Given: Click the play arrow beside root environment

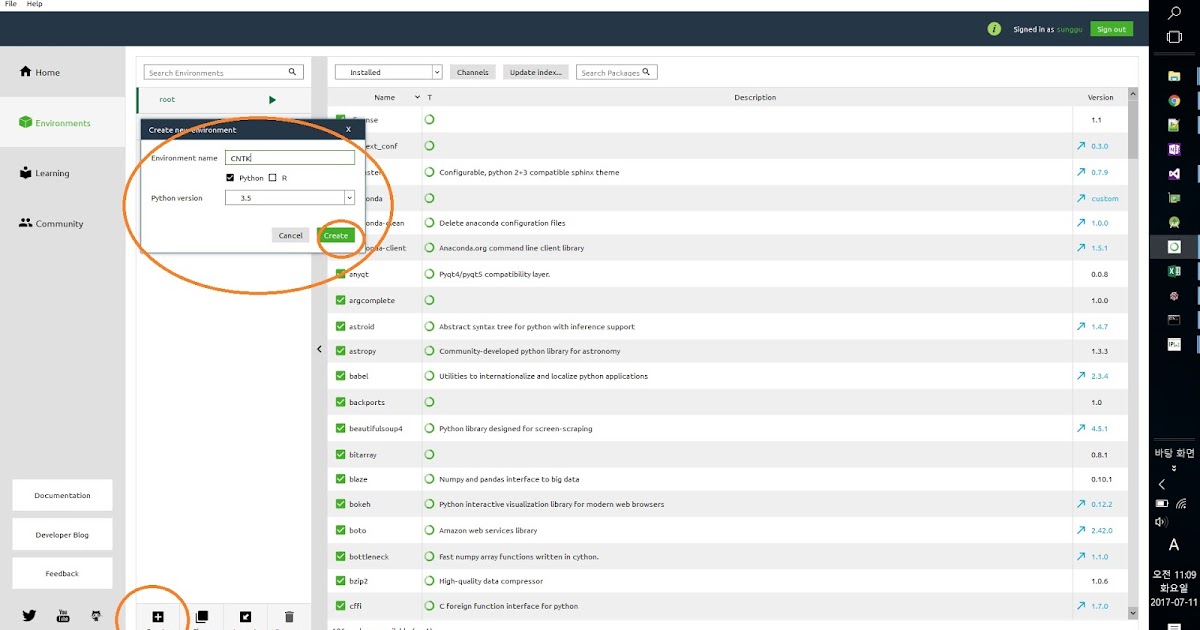Looking at the screenshot, I should click(x=272, y=99).
